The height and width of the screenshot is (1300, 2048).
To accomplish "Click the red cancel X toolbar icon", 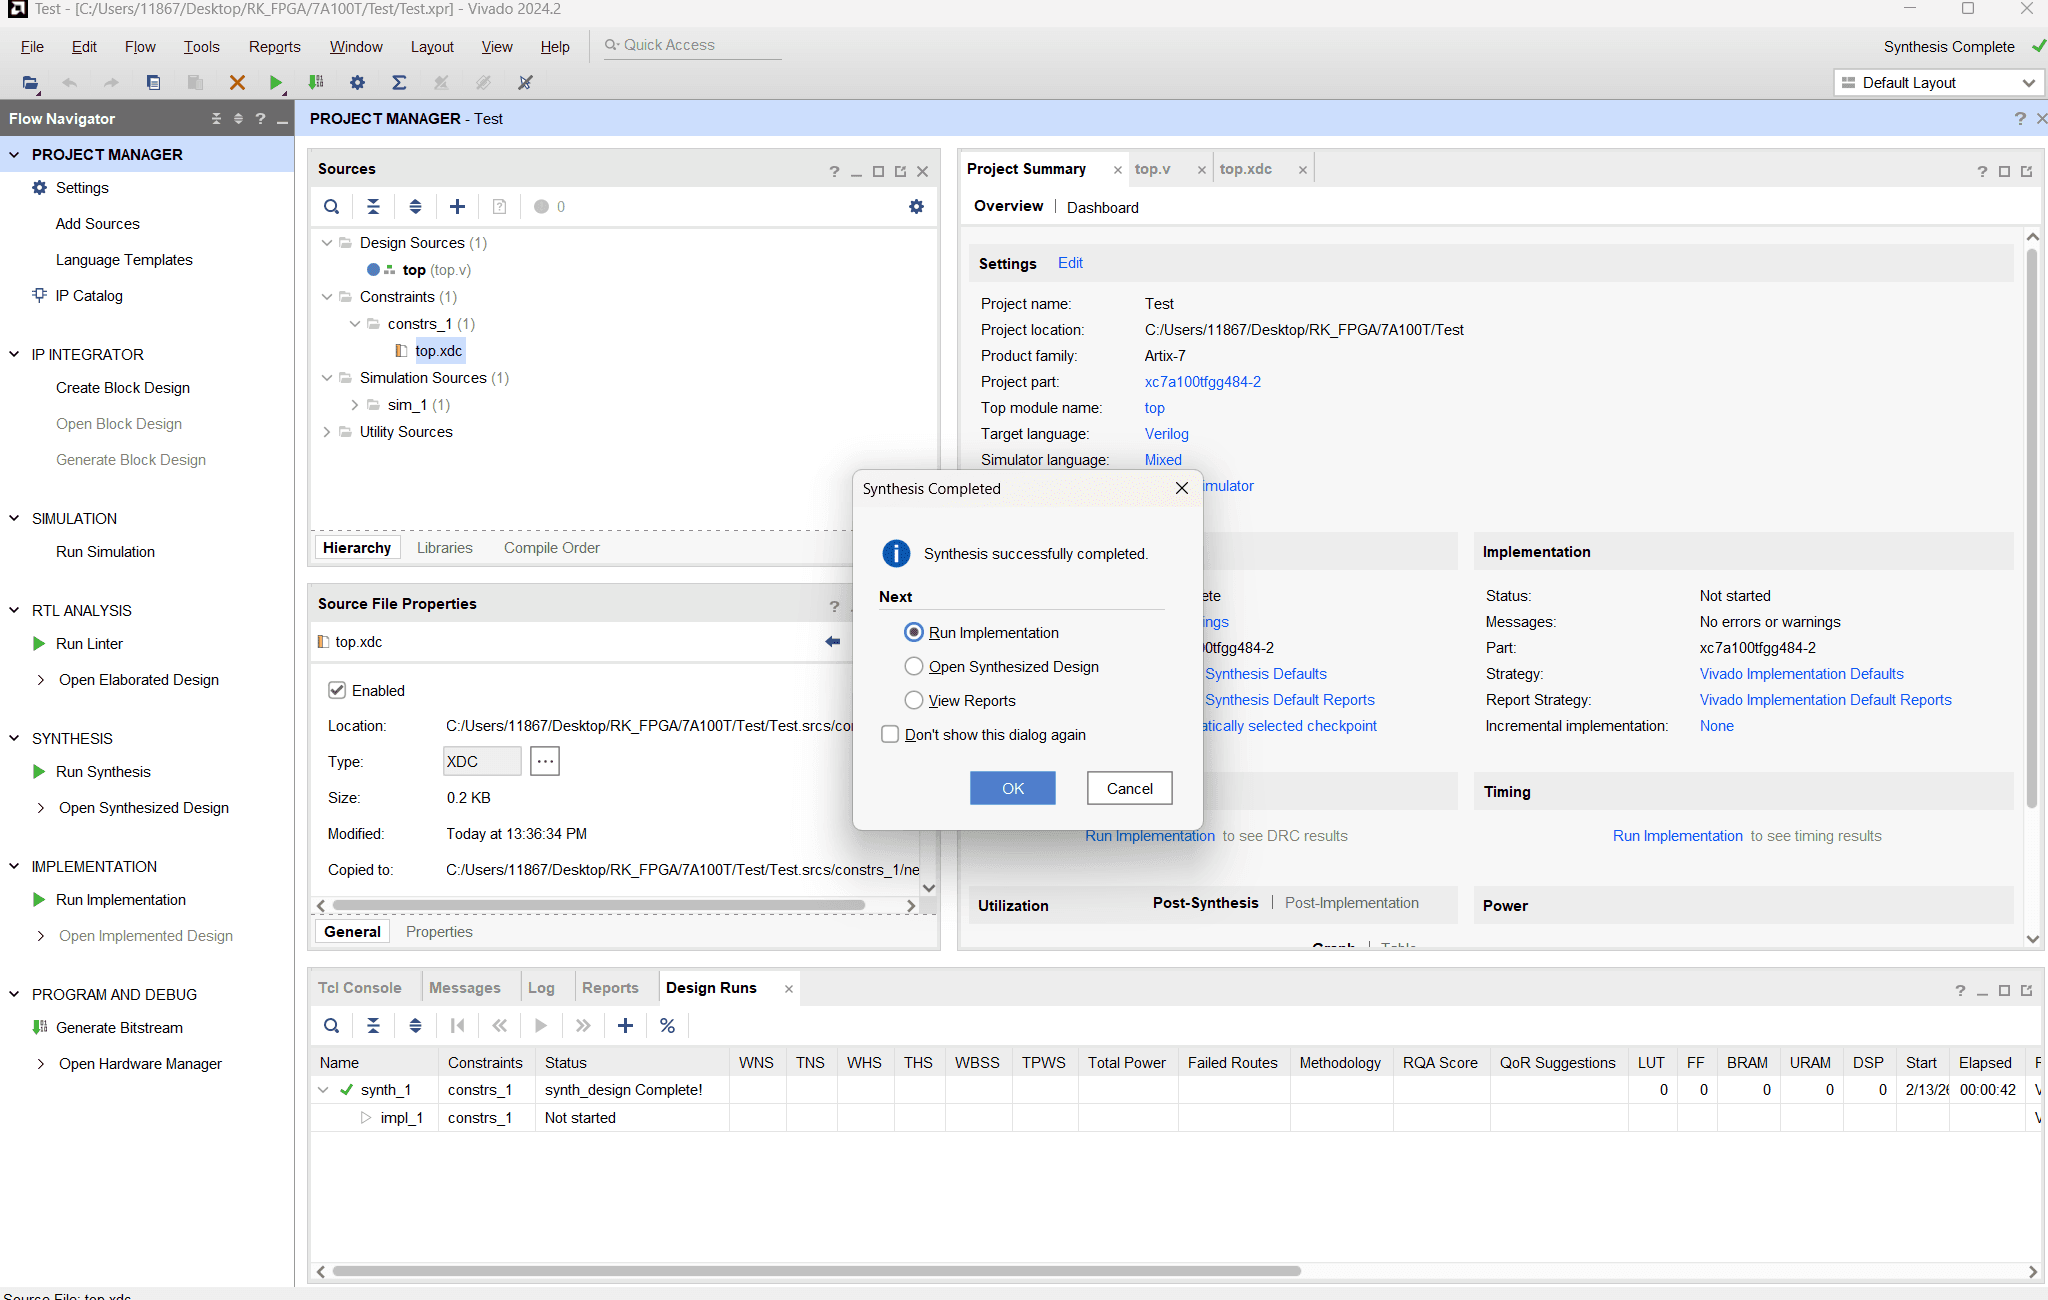I will click(237, 83).
